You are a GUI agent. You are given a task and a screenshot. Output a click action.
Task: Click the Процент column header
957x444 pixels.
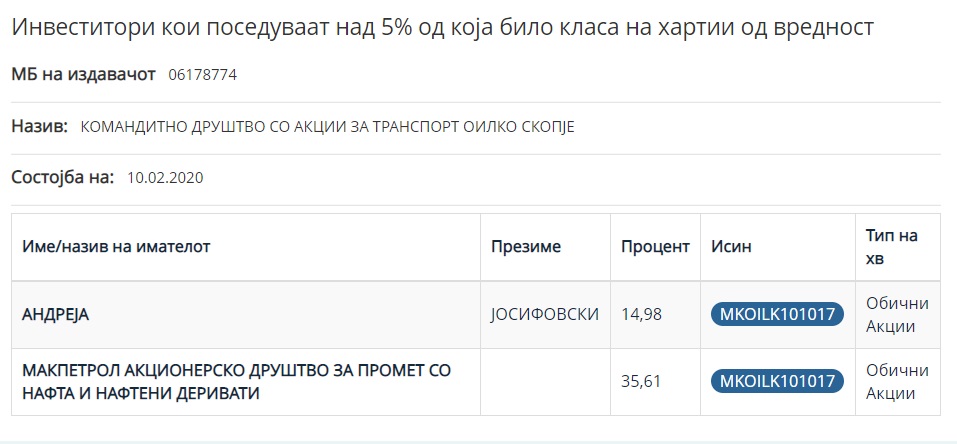coord(655,246)
